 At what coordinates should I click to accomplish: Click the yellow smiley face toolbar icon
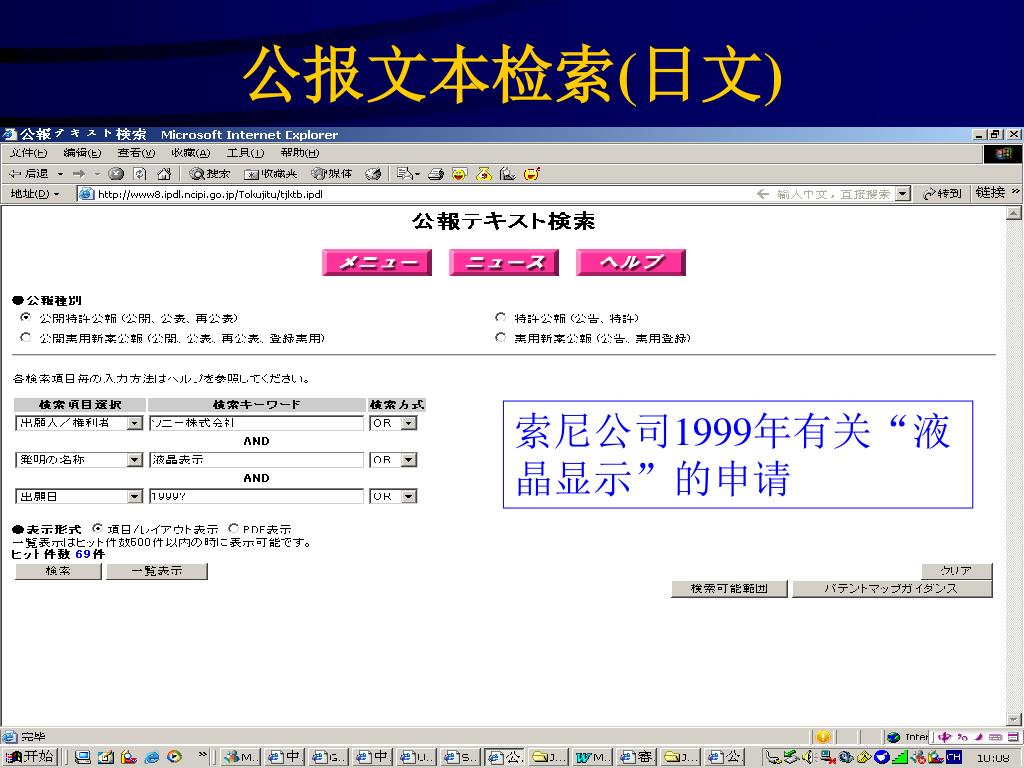click(460, 174)
